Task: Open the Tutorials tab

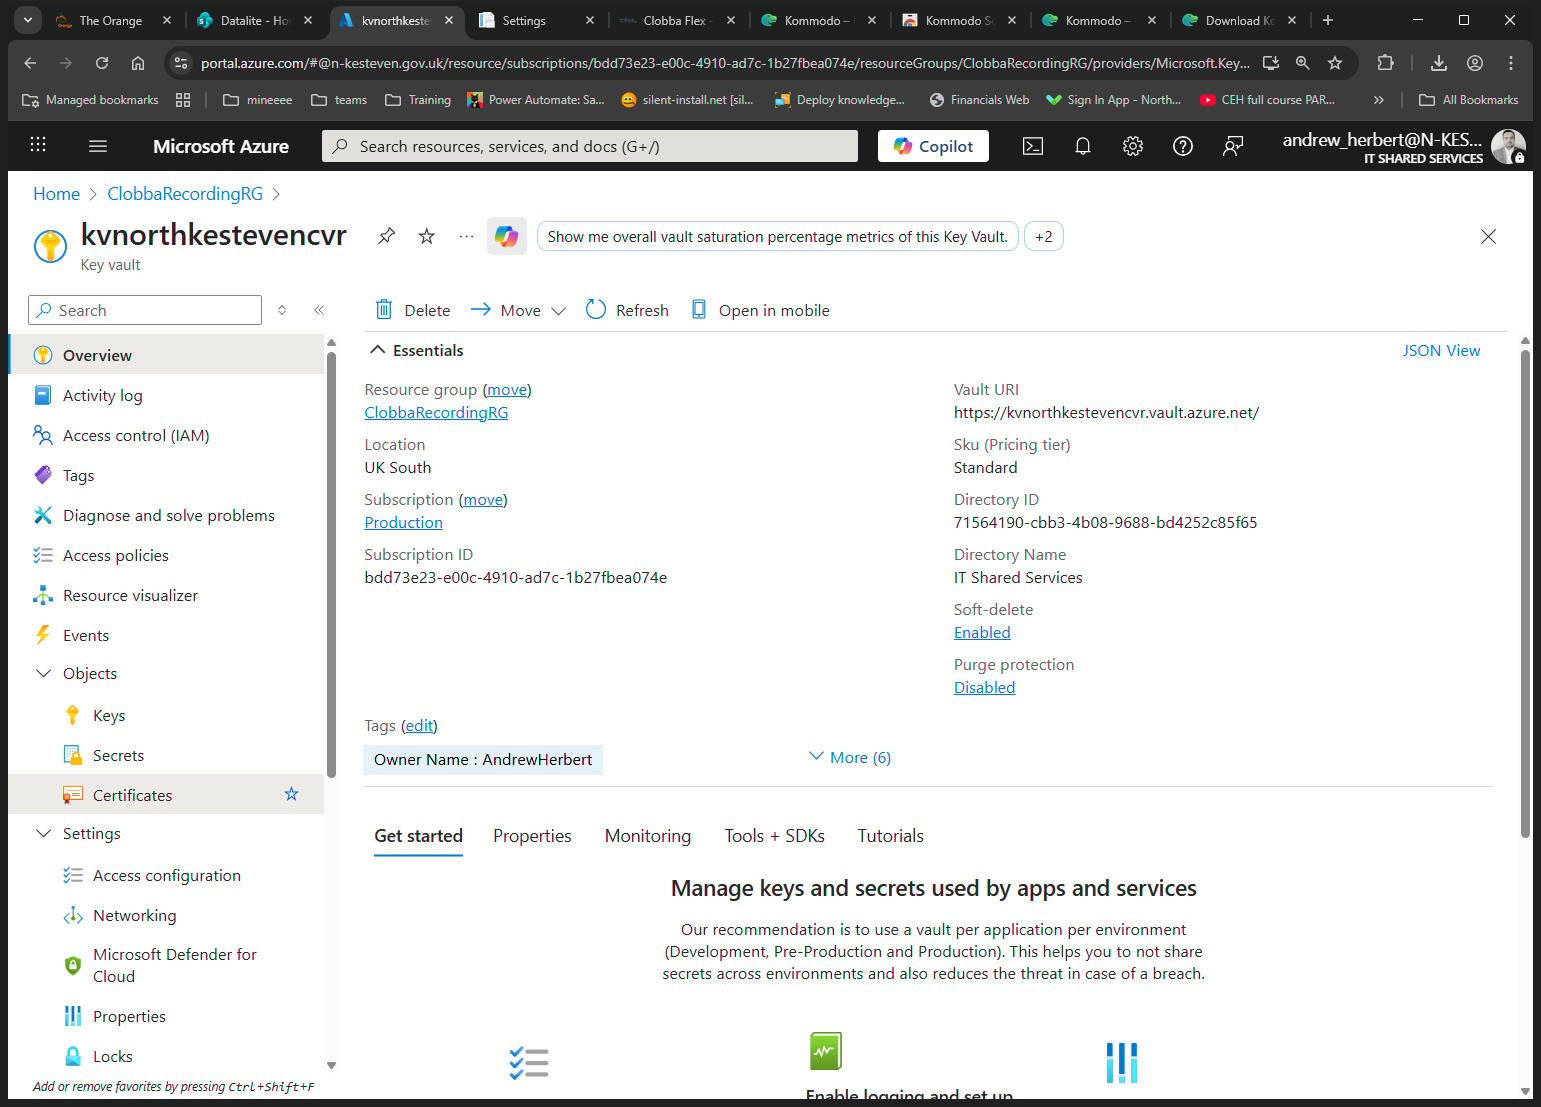Action: point(890,836)
